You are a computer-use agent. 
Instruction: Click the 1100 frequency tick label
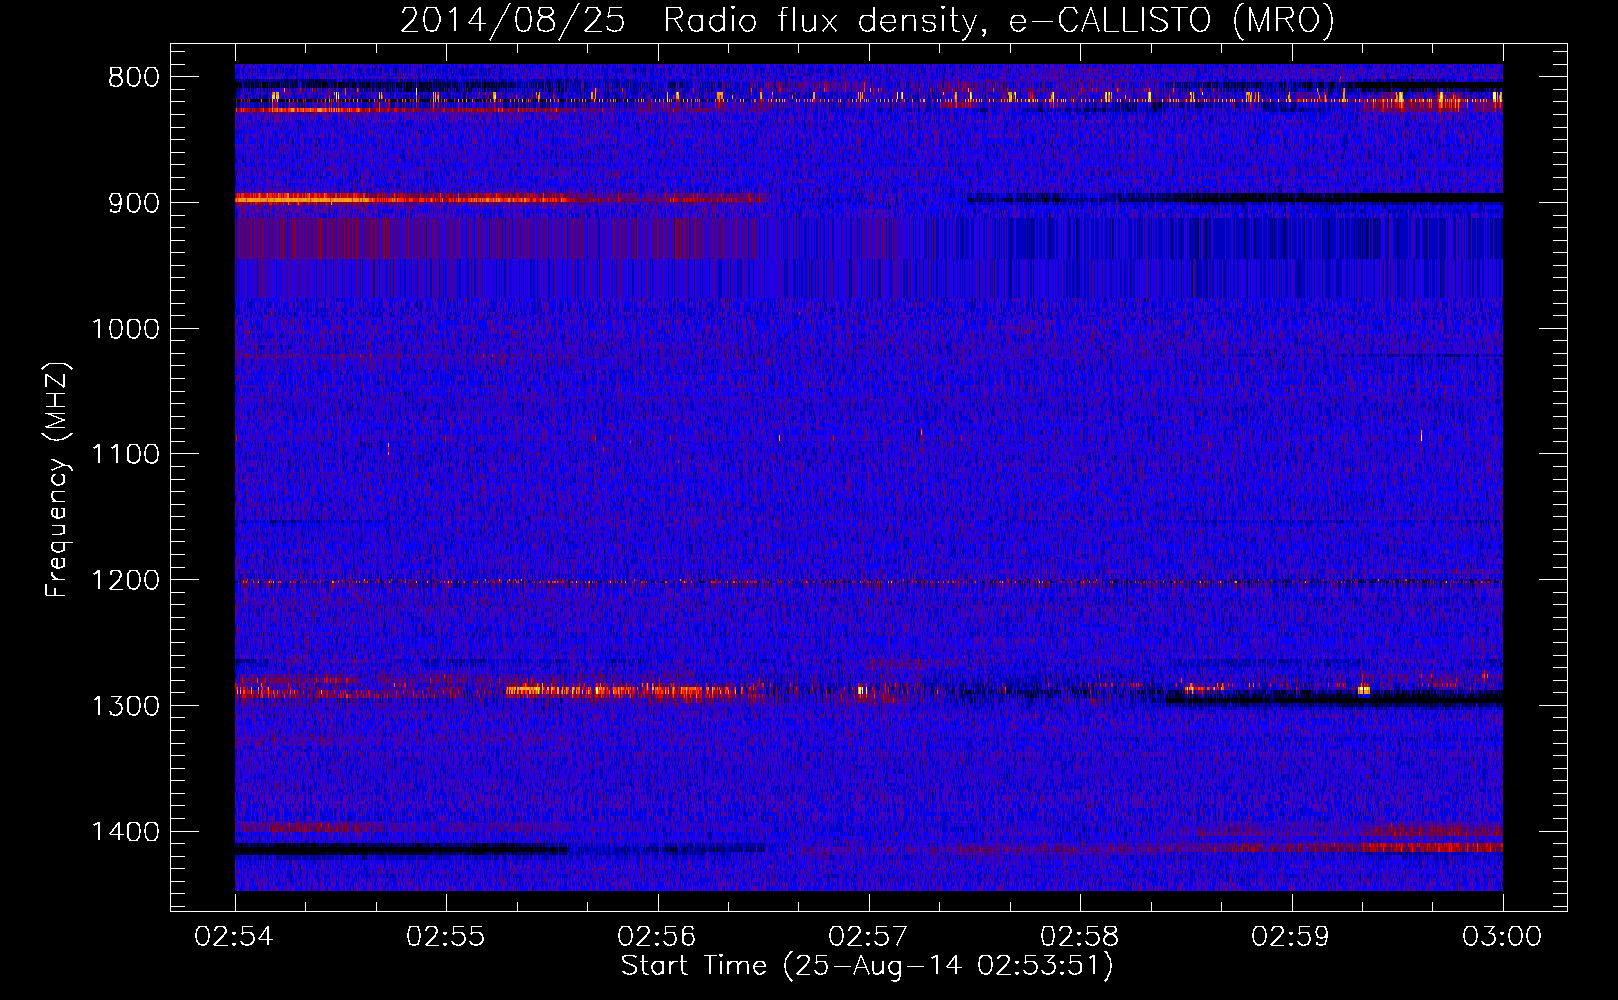pos(125,455)
